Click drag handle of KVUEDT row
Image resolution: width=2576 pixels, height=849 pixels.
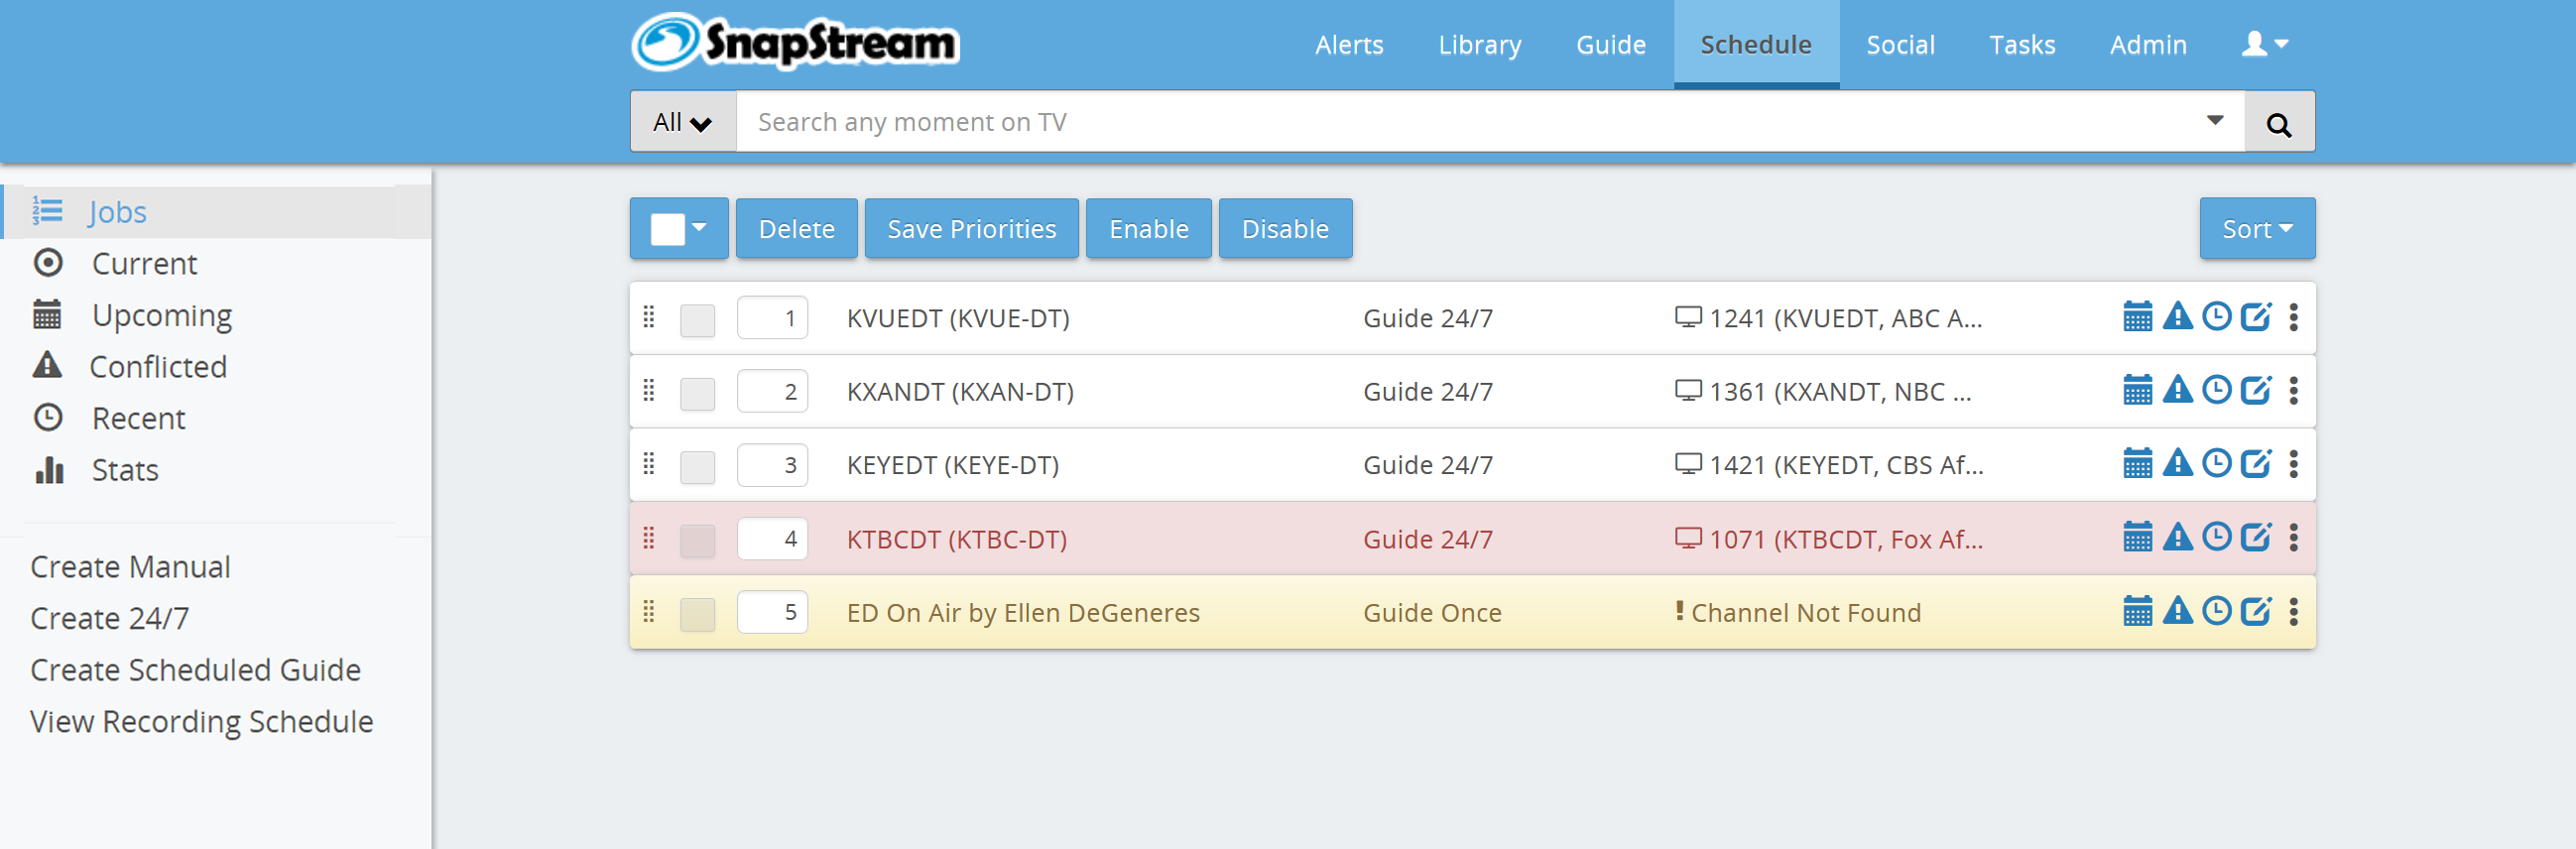click(x=649, y=317)
